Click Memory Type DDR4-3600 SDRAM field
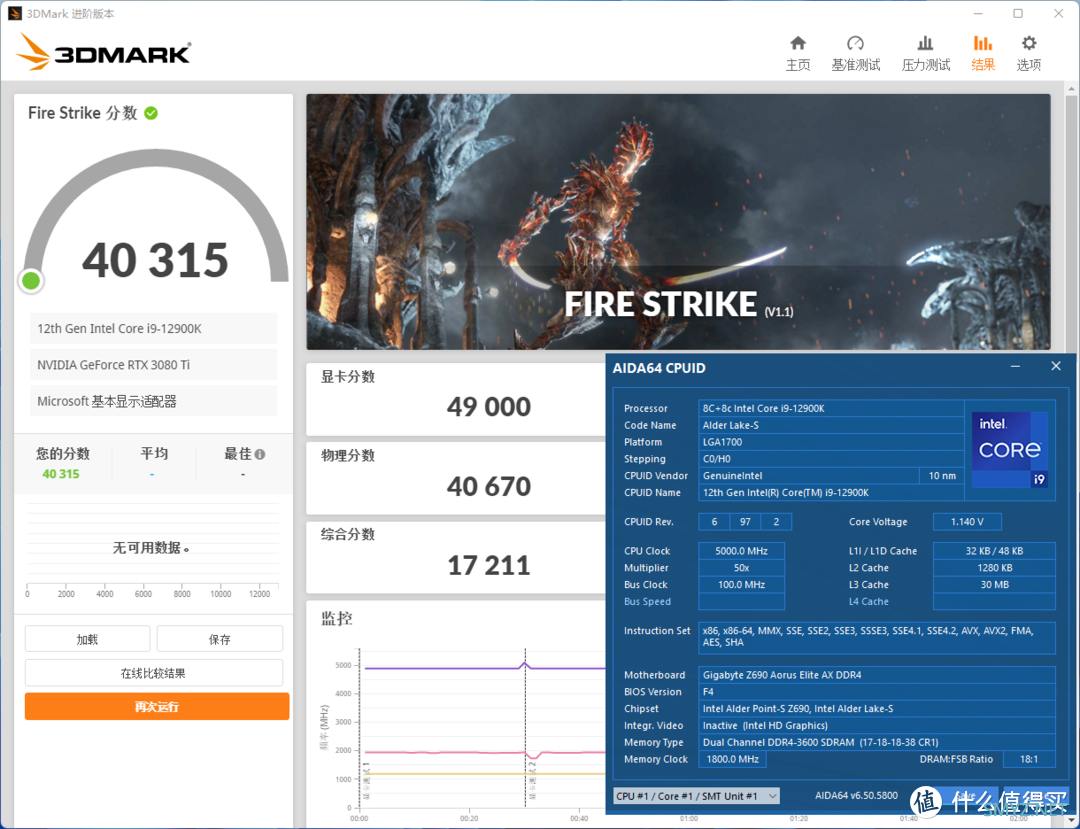 pyautogui.click(x=876, y=742)
